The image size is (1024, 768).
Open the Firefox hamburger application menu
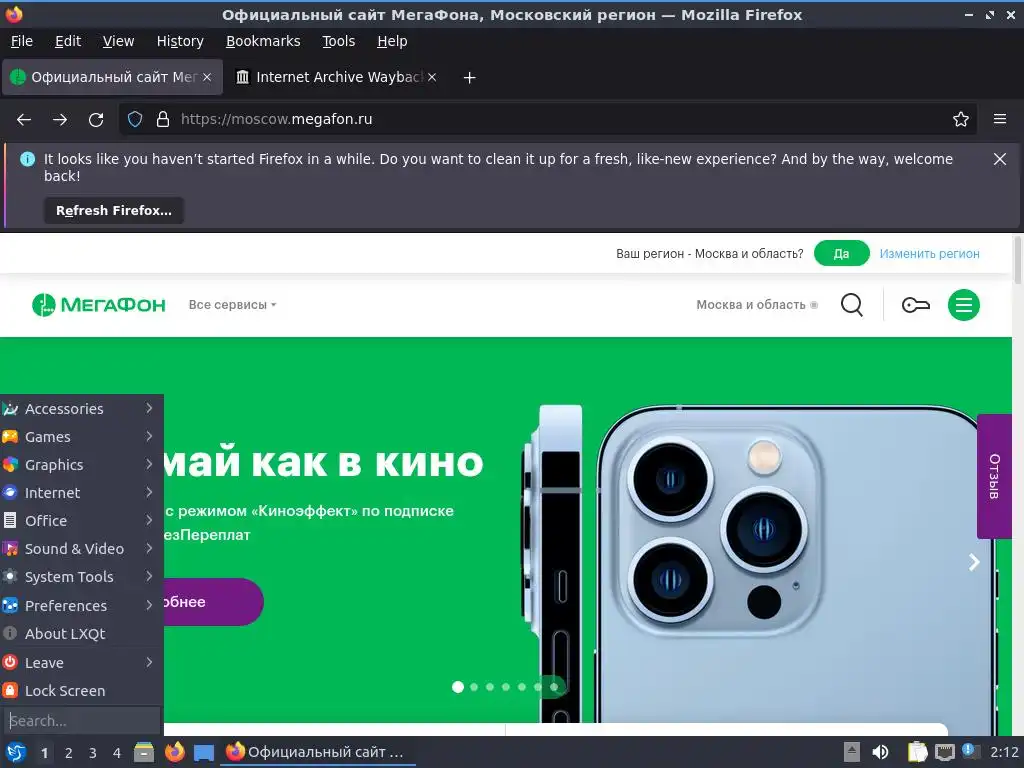pos(1000,120)
